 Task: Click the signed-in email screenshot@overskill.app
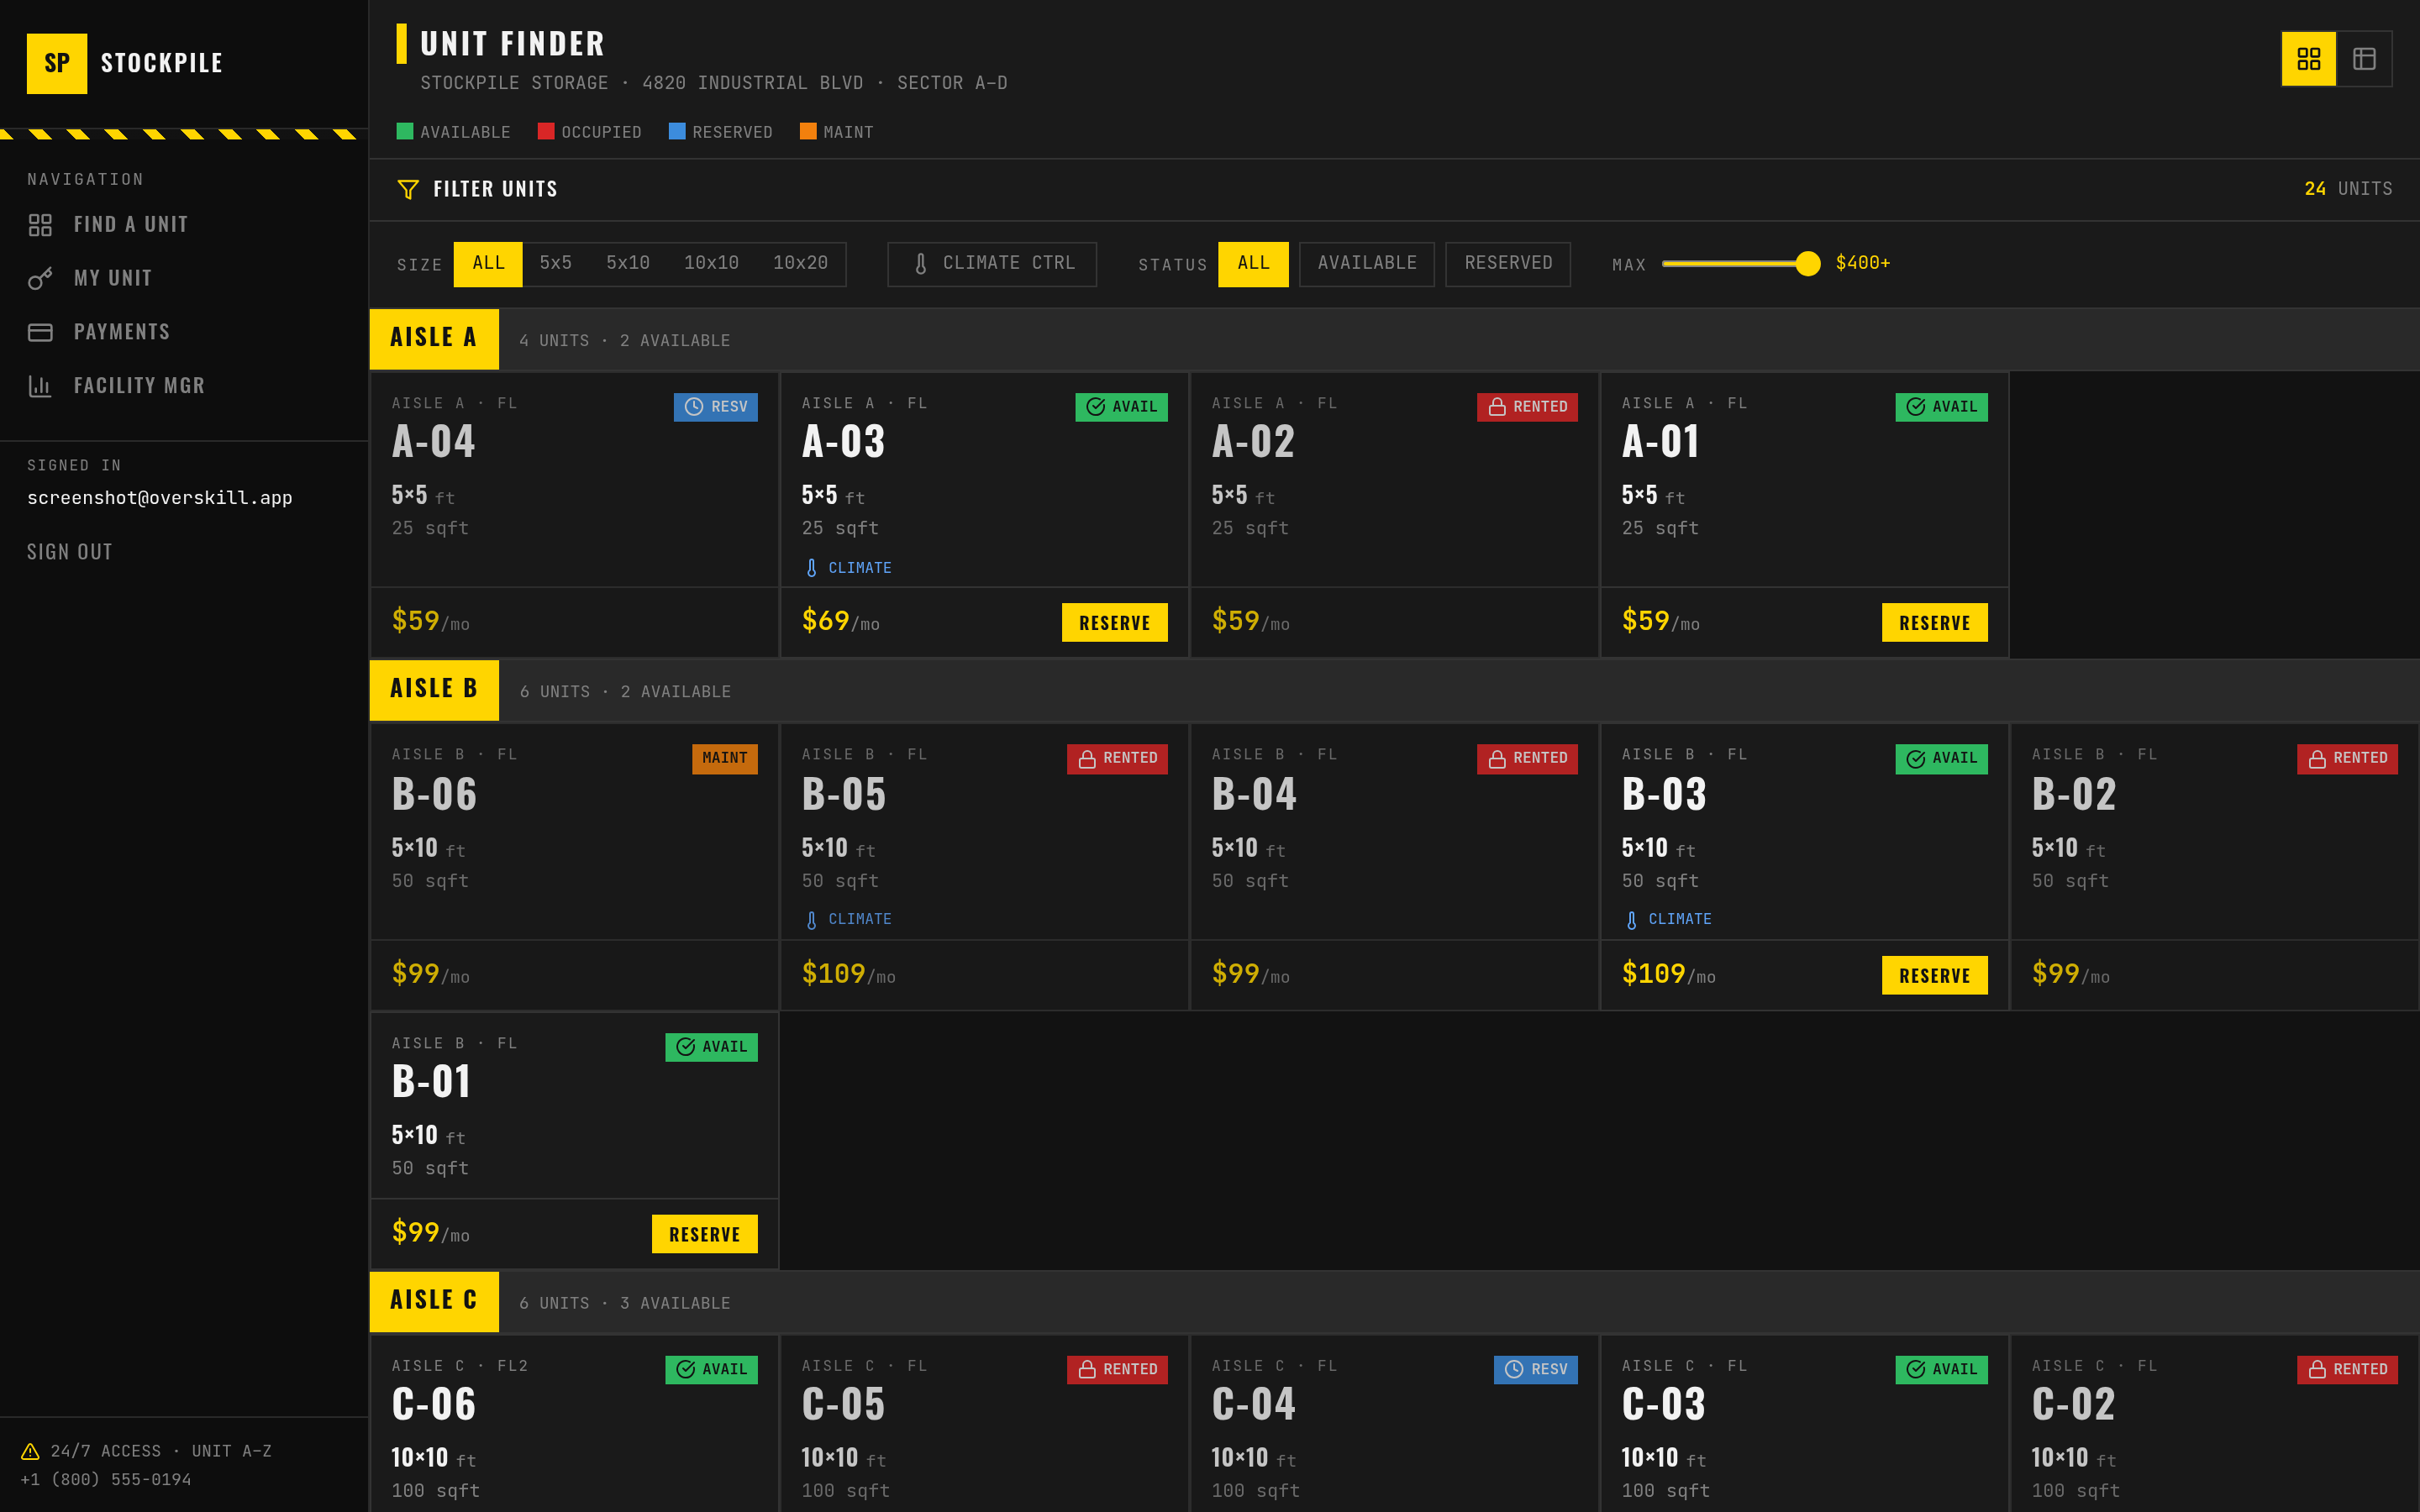point(160,498)
